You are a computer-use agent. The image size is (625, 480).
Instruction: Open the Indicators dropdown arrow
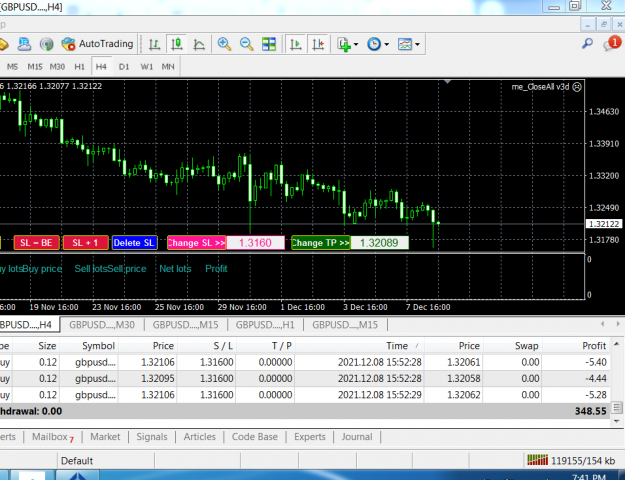click(x=356, y=44)
